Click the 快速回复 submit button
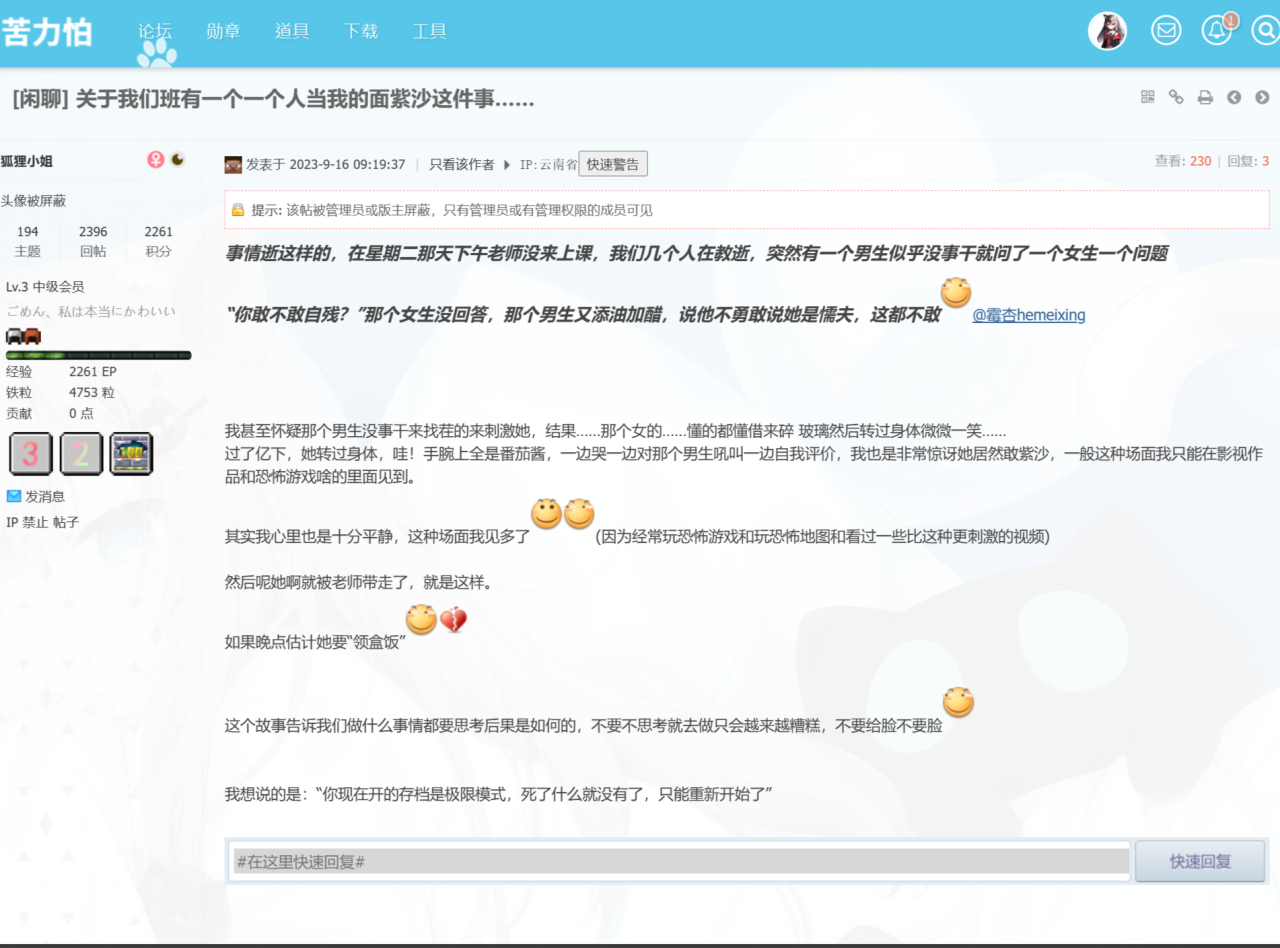Image resolution: width=1280 pixels, height=948 pixels. pos(1200,861)
